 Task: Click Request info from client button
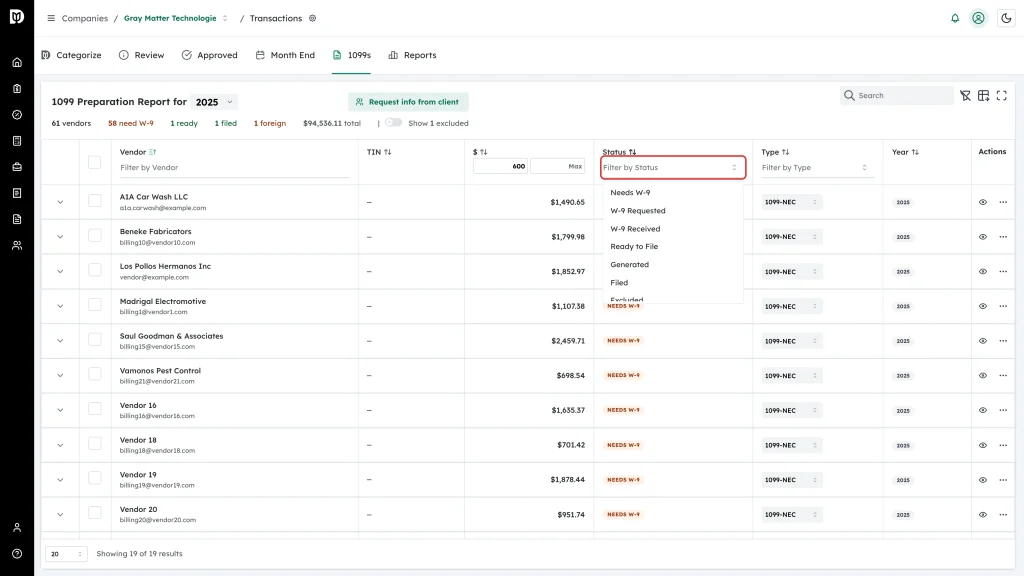408,102
